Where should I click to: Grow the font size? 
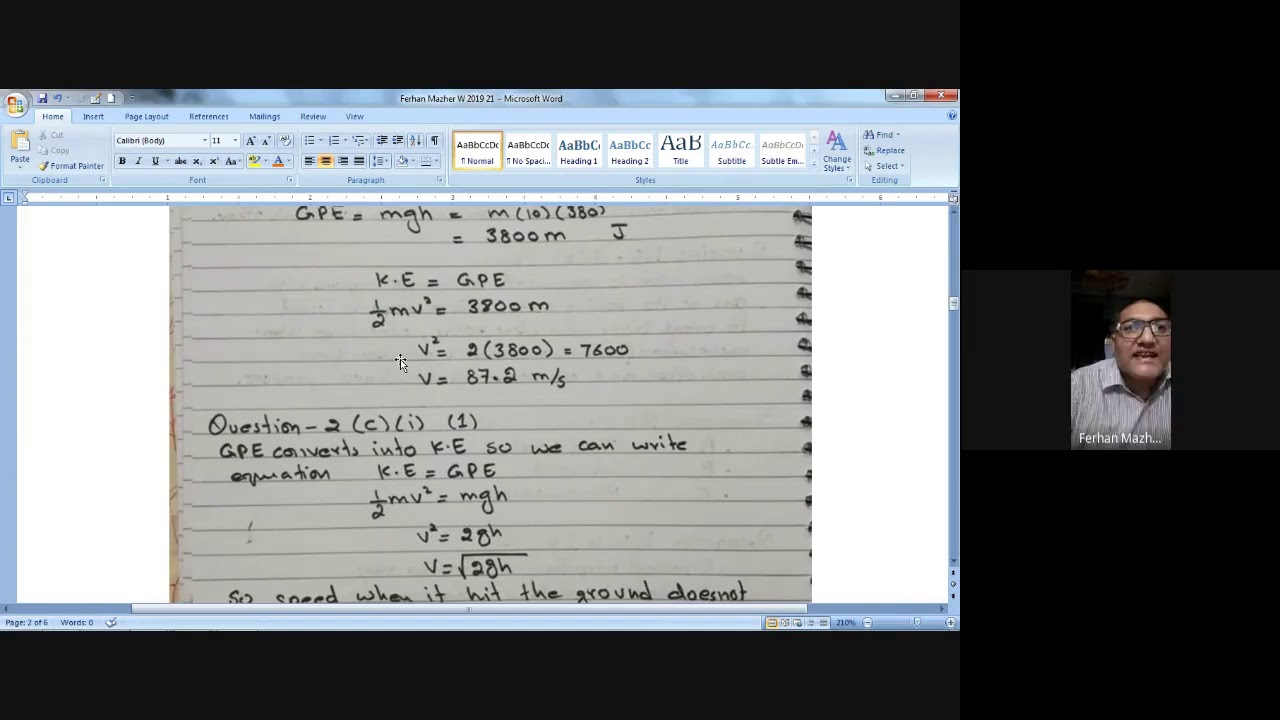pyautogui.click(x=250, y=141)
